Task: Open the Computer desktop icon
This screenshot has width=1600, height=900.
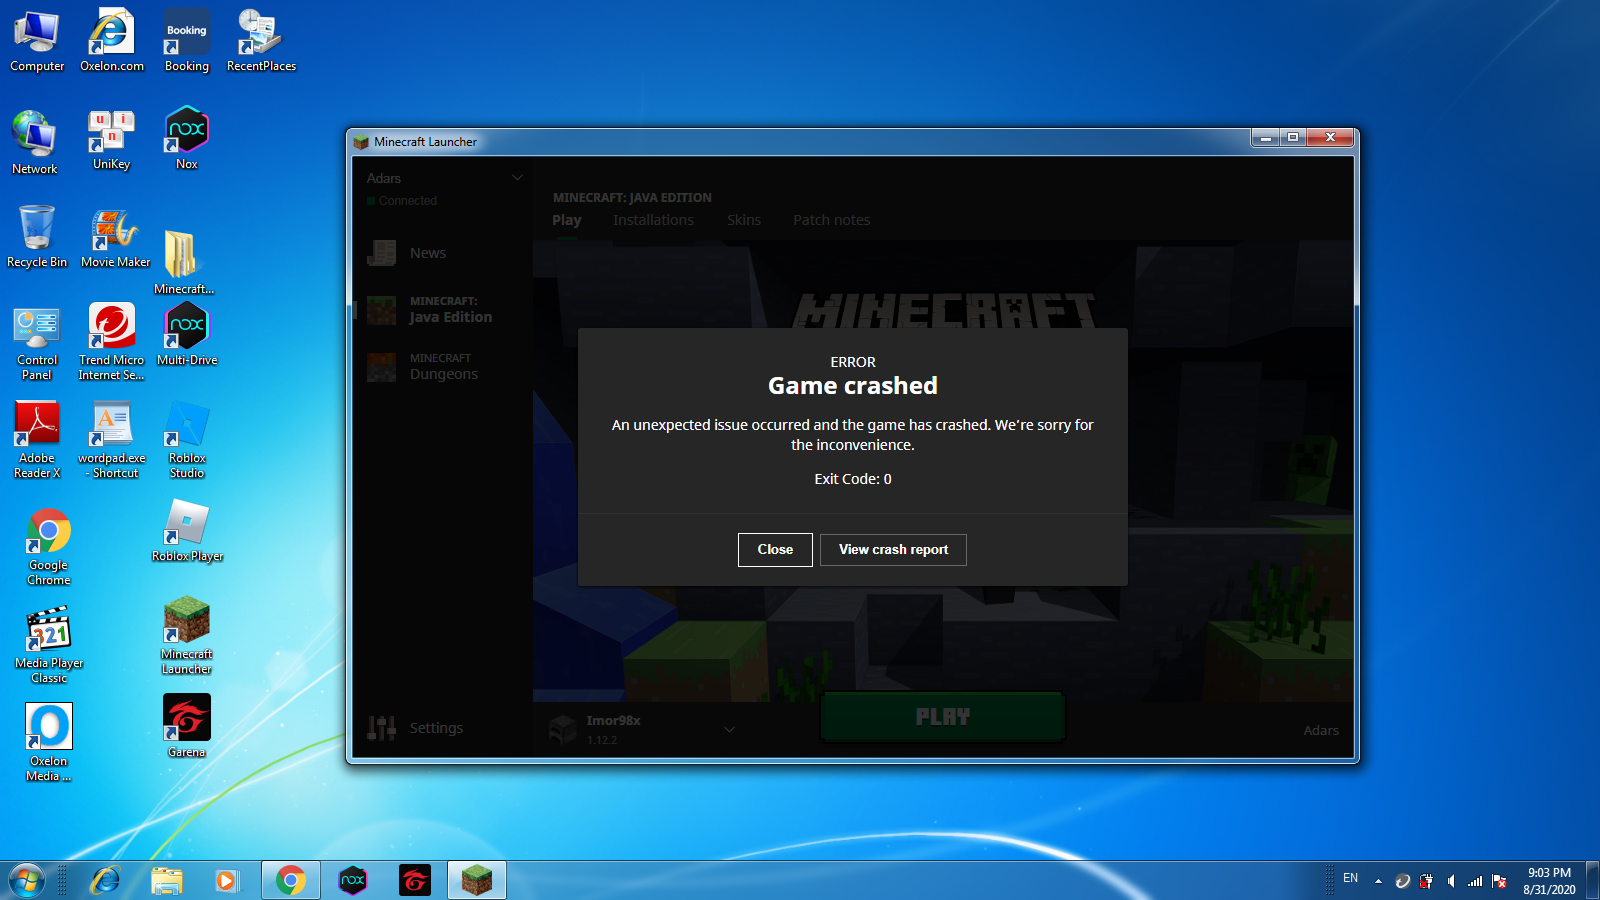Action: coord(37,42)
